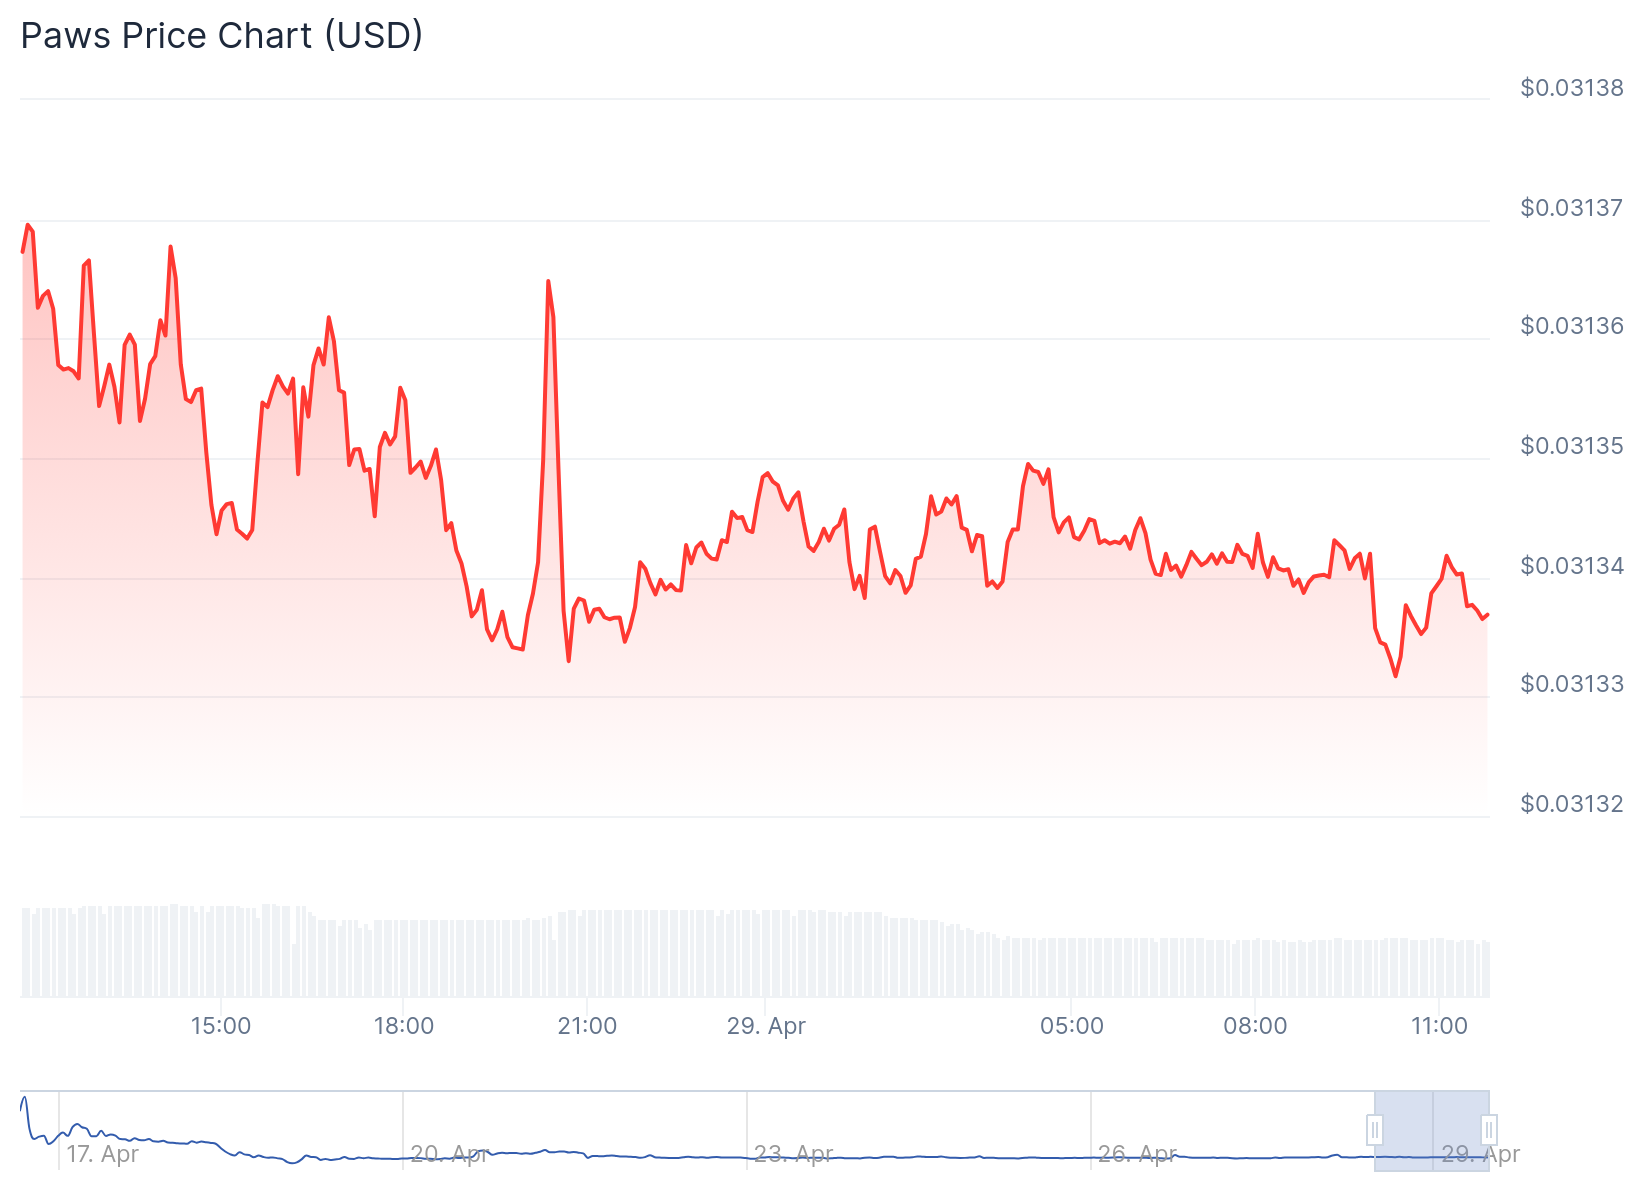Click the 08:00 time axis label
1644x1200 pixels.
[1255, 1026]
